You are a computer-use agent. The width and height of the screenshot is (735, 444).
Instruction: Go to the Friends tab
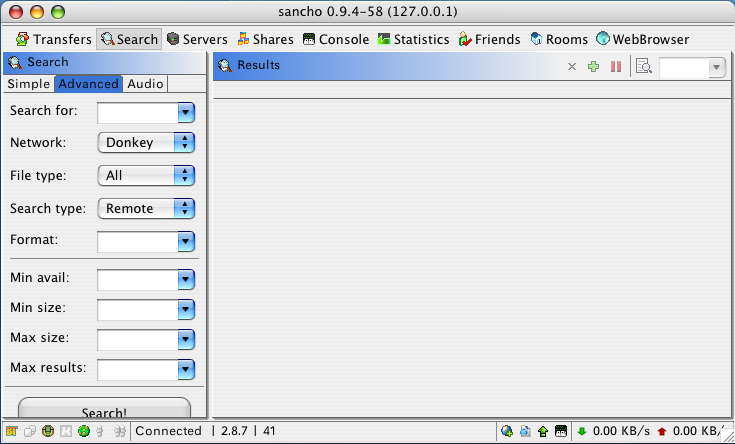pyautogui.click(x=489, y=39)
